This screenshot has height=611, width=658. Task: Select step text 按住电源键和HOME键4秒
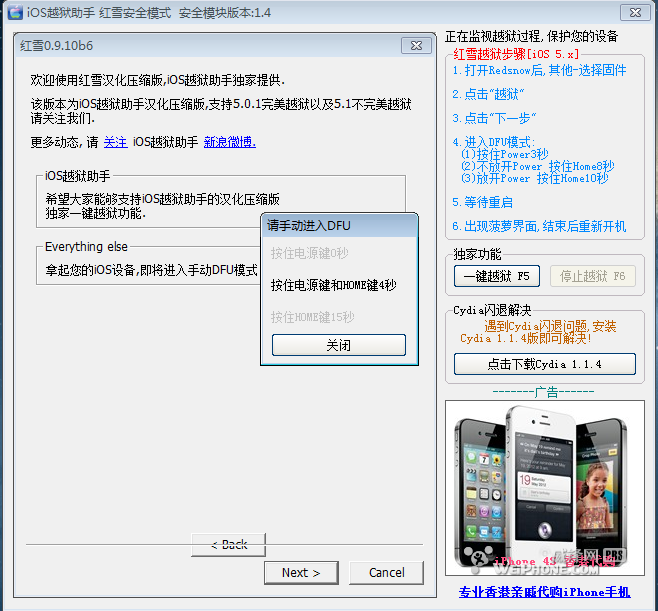[x=334, y=285]
